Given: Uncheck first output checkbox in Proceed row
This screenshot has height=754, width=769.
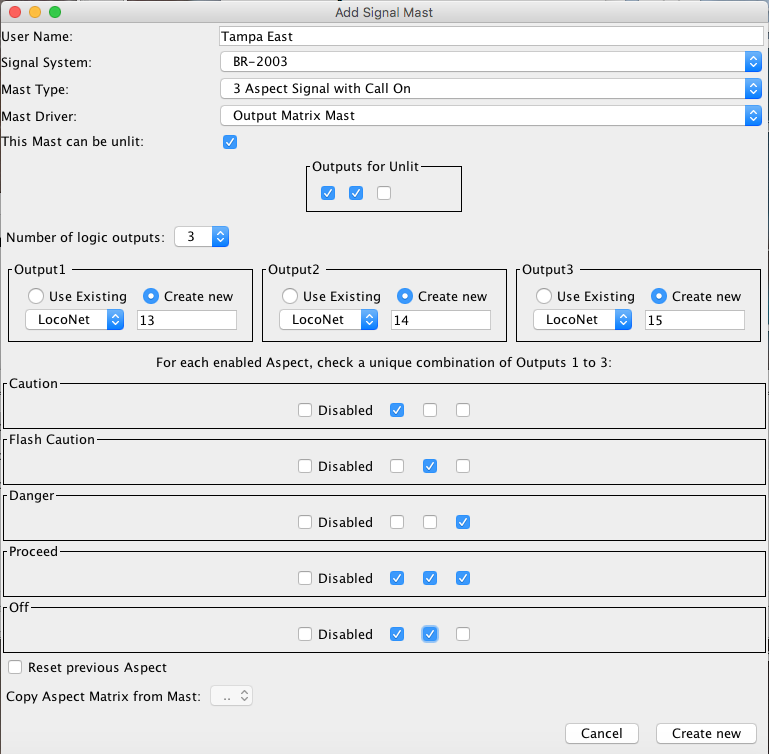Looking at the screenshot, I should pos(397,578).
